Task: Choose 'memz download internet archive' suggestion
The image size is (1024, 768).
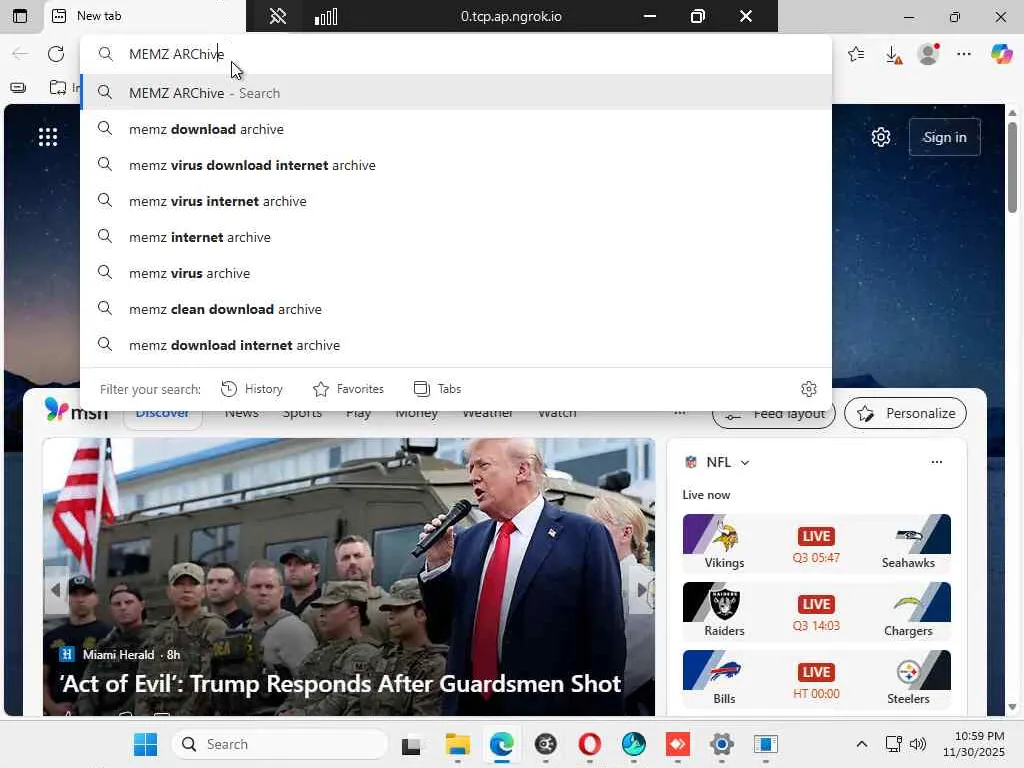Action: pos(456,345)
